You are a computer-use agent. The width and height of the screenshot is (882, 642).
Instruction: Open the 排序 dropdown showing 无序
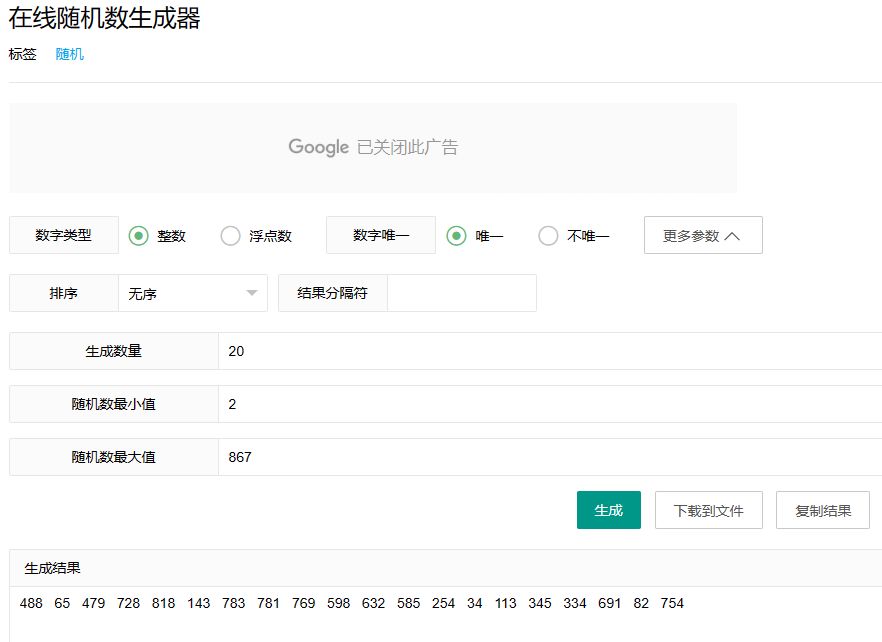pyautogui.click(x=193, y=293)
